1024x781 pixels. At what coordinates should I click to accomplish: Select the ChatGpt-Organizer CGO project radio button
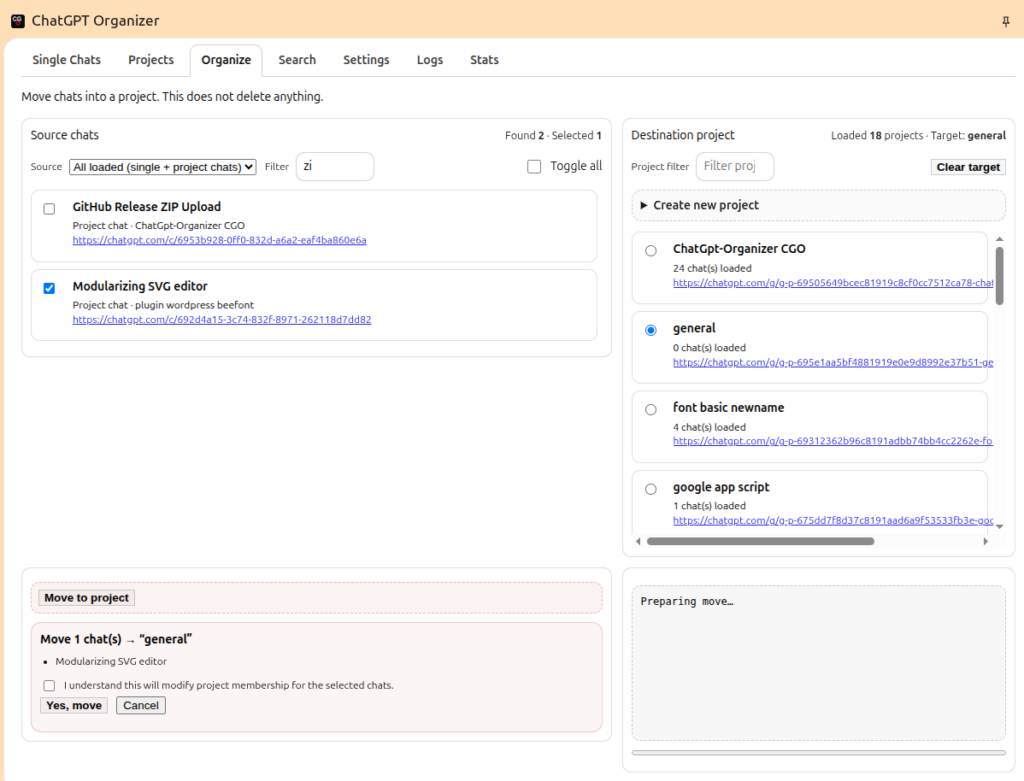(x=651, y=250)
